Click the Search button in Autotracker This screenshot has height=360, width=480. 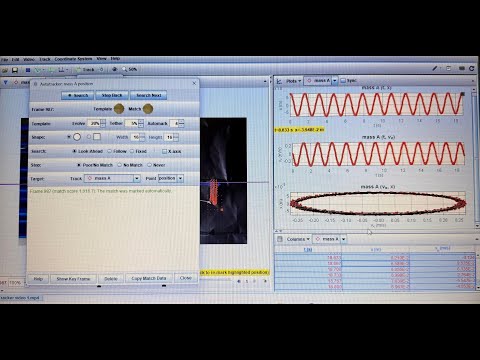point(78,95)
